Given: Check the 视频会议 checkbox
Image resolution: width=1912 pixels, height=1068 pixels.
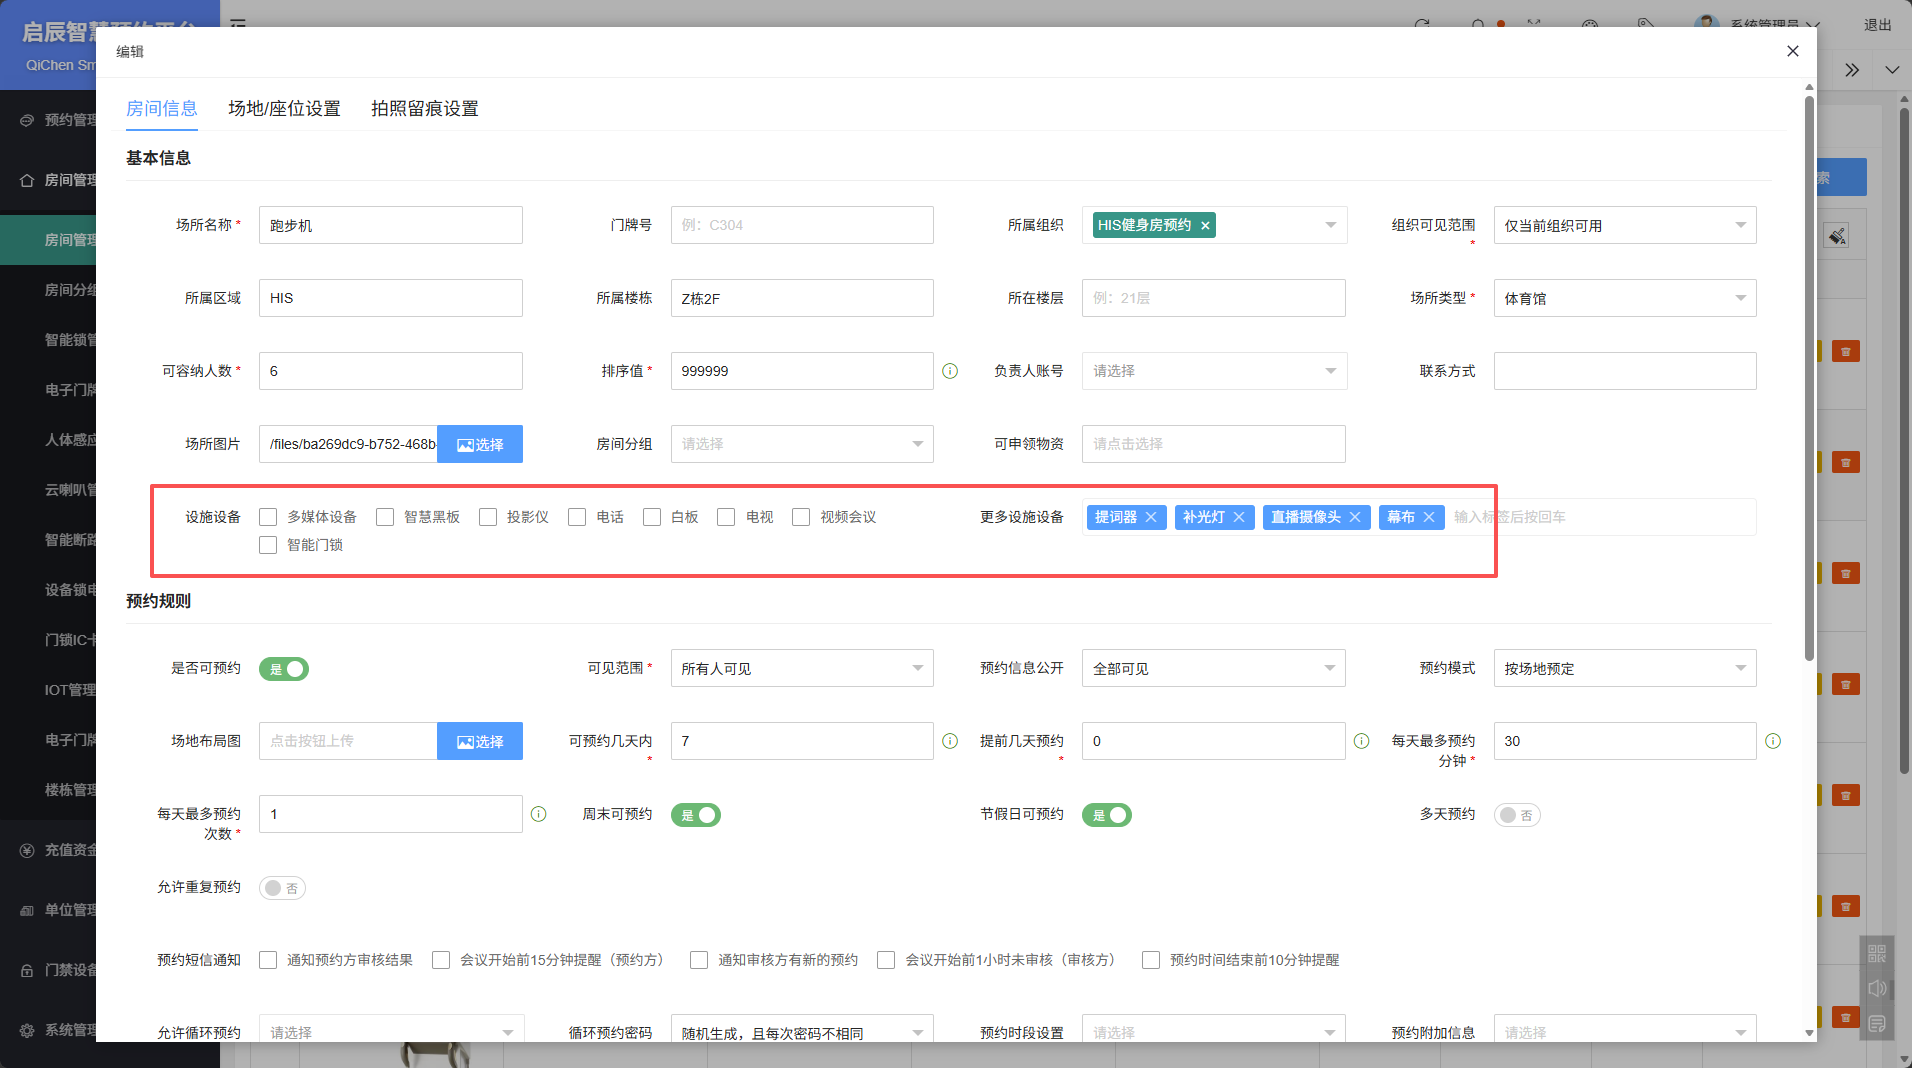Looking at the screenshot, I should click(x=801, y=517).
